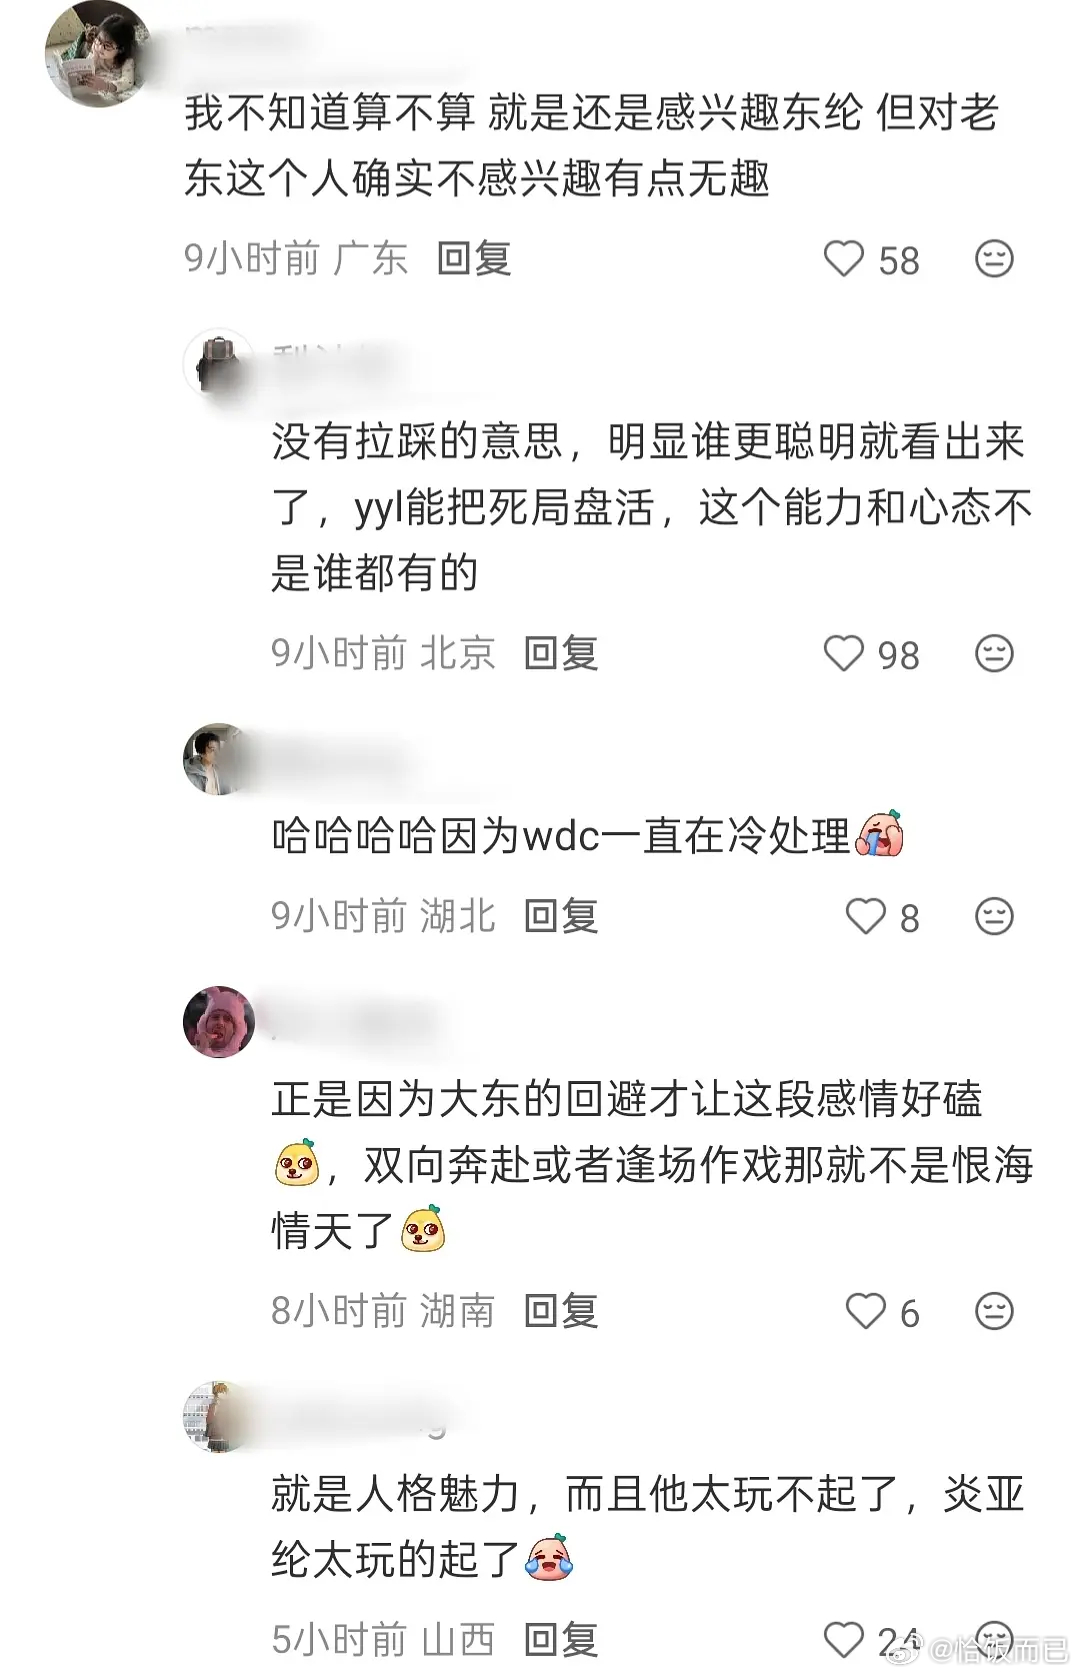Reply to the Guangdong comment
This screenshot has height=1676, width=1080.
pos(474,259)
